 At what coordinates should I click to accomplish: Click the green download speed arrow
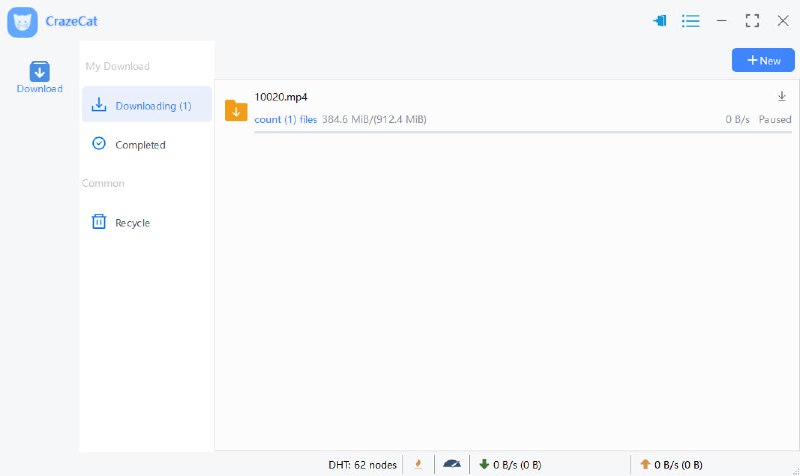tap(484, 464)
